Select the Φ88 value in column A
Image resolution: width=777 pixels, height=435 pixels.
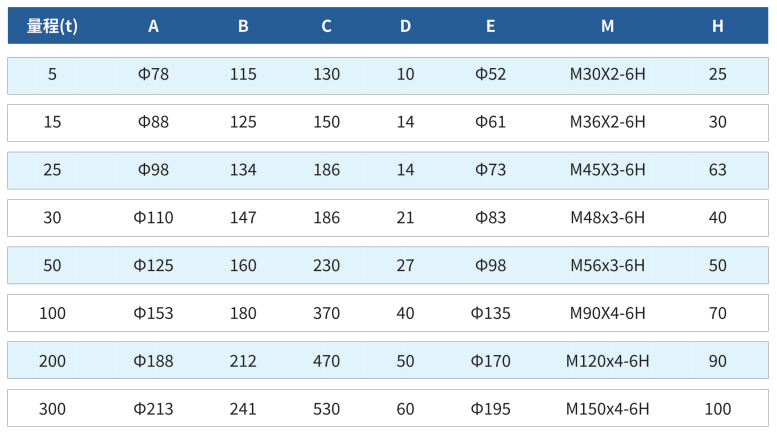(153, 122)
